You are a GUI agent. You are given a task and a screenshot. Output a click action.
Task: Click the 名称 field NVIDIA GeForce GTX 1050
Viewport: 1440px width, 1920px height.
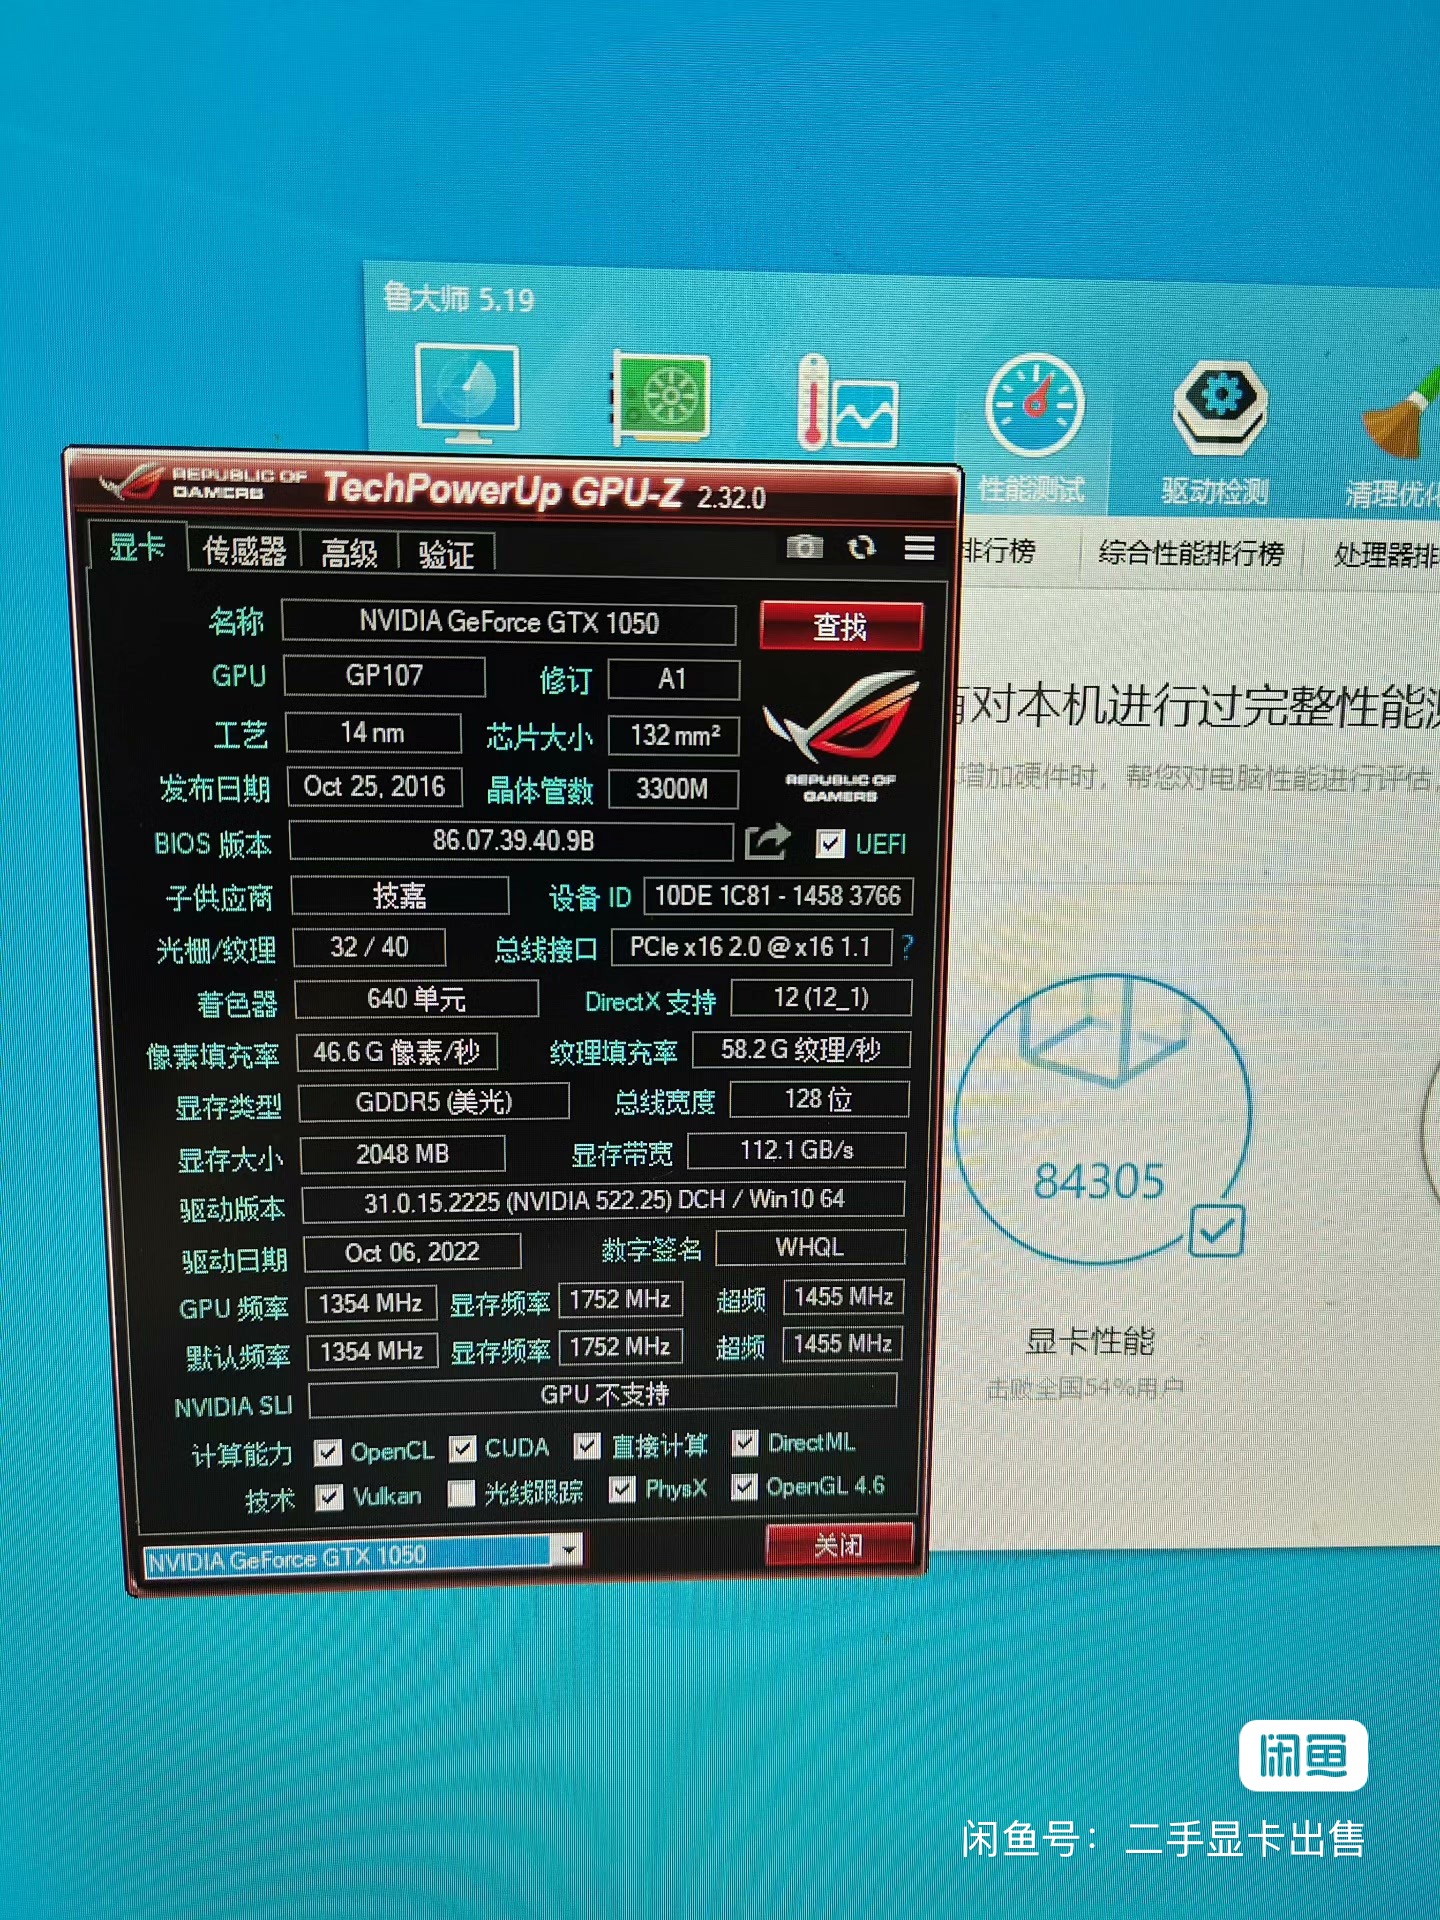pos(509,622)
